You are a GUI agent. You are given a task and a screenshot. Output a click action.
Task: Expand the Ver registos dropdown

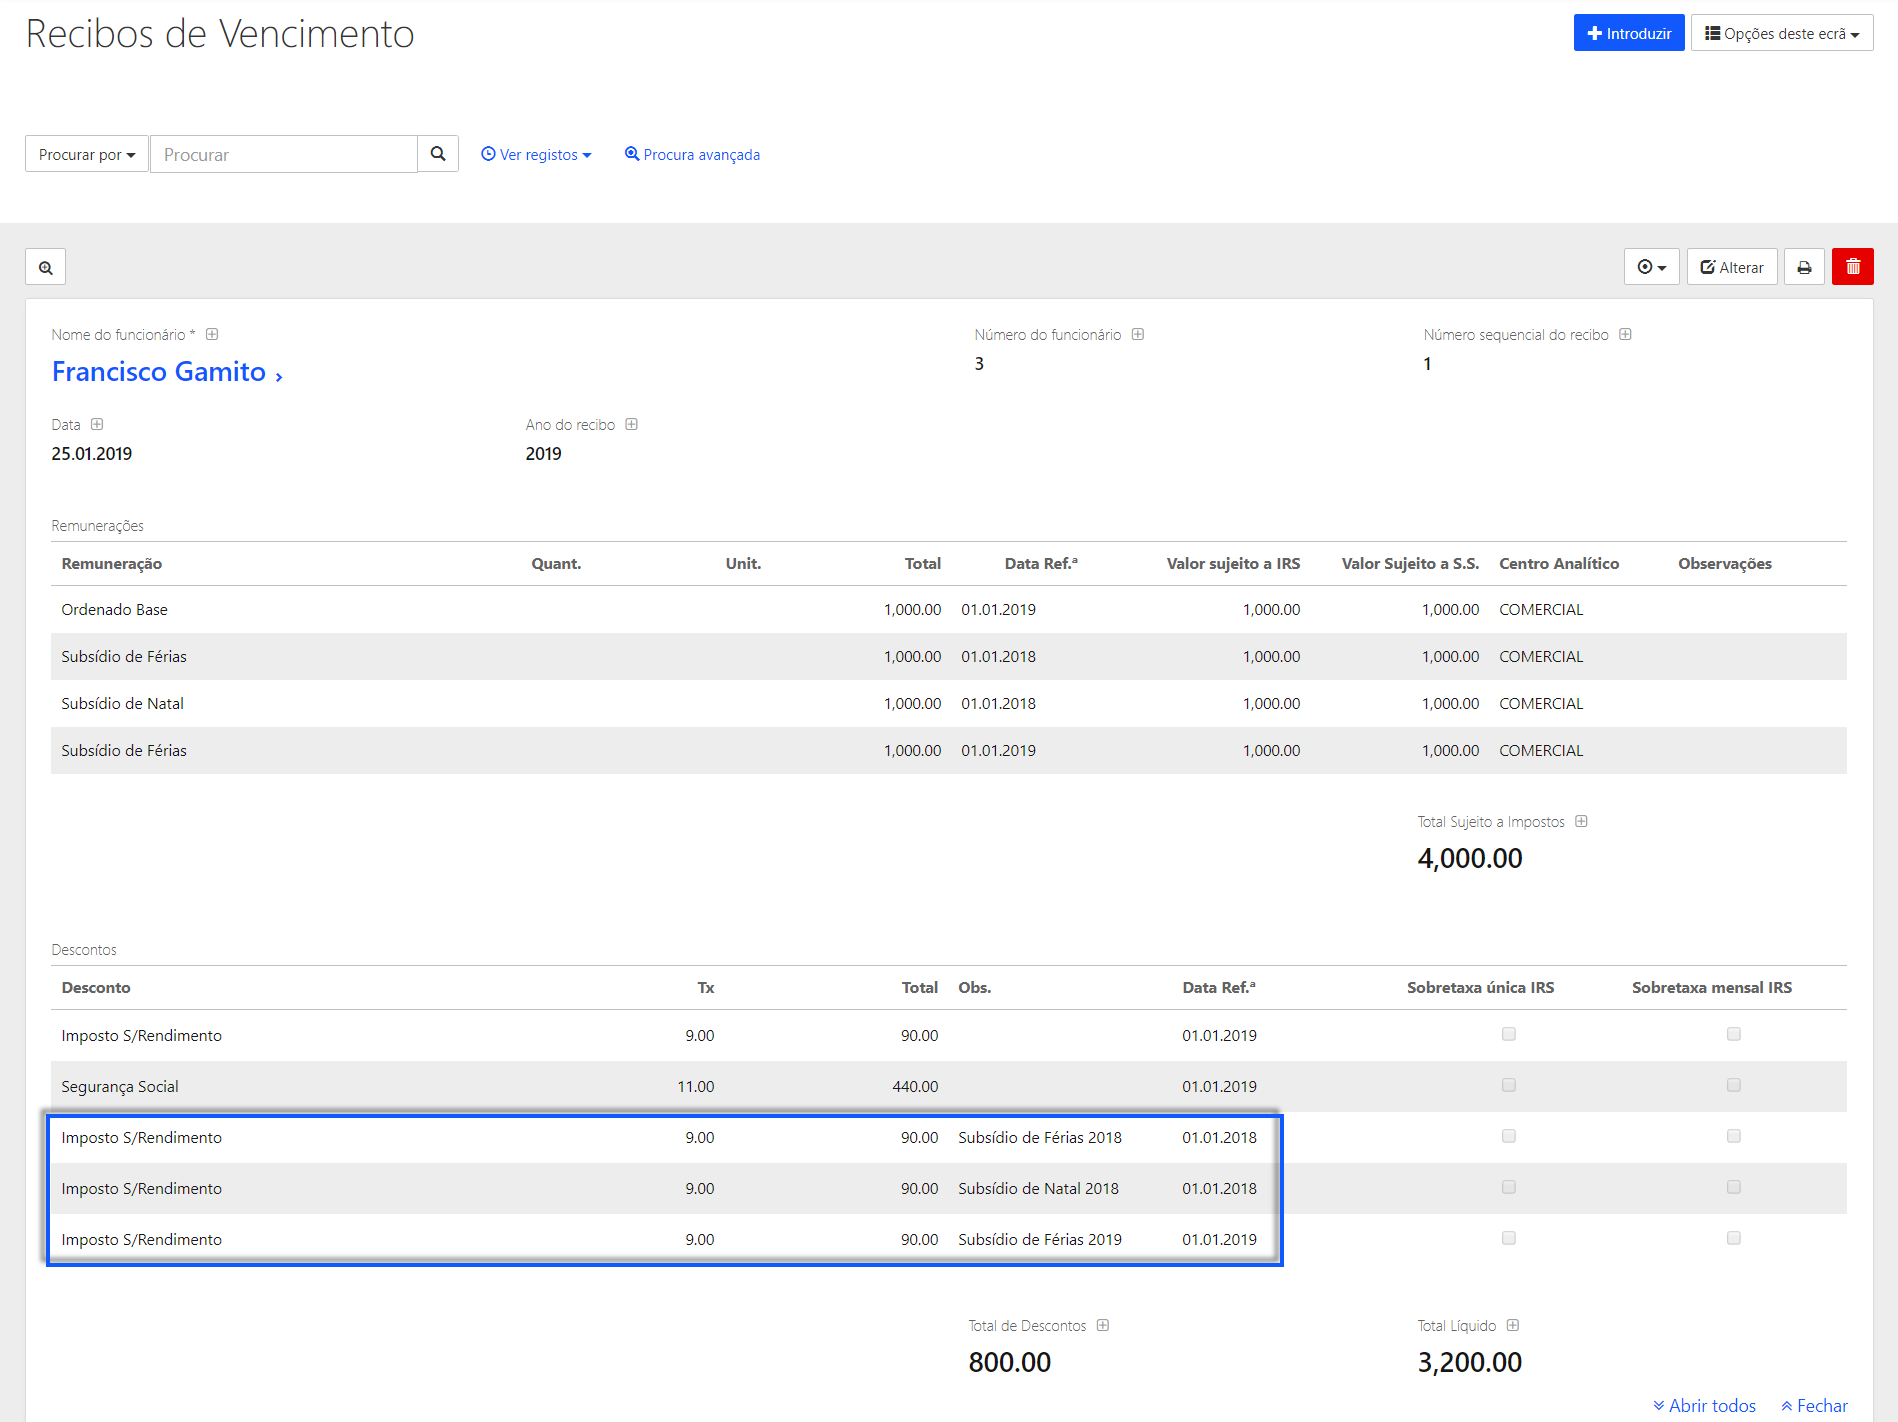click(537, 154)
